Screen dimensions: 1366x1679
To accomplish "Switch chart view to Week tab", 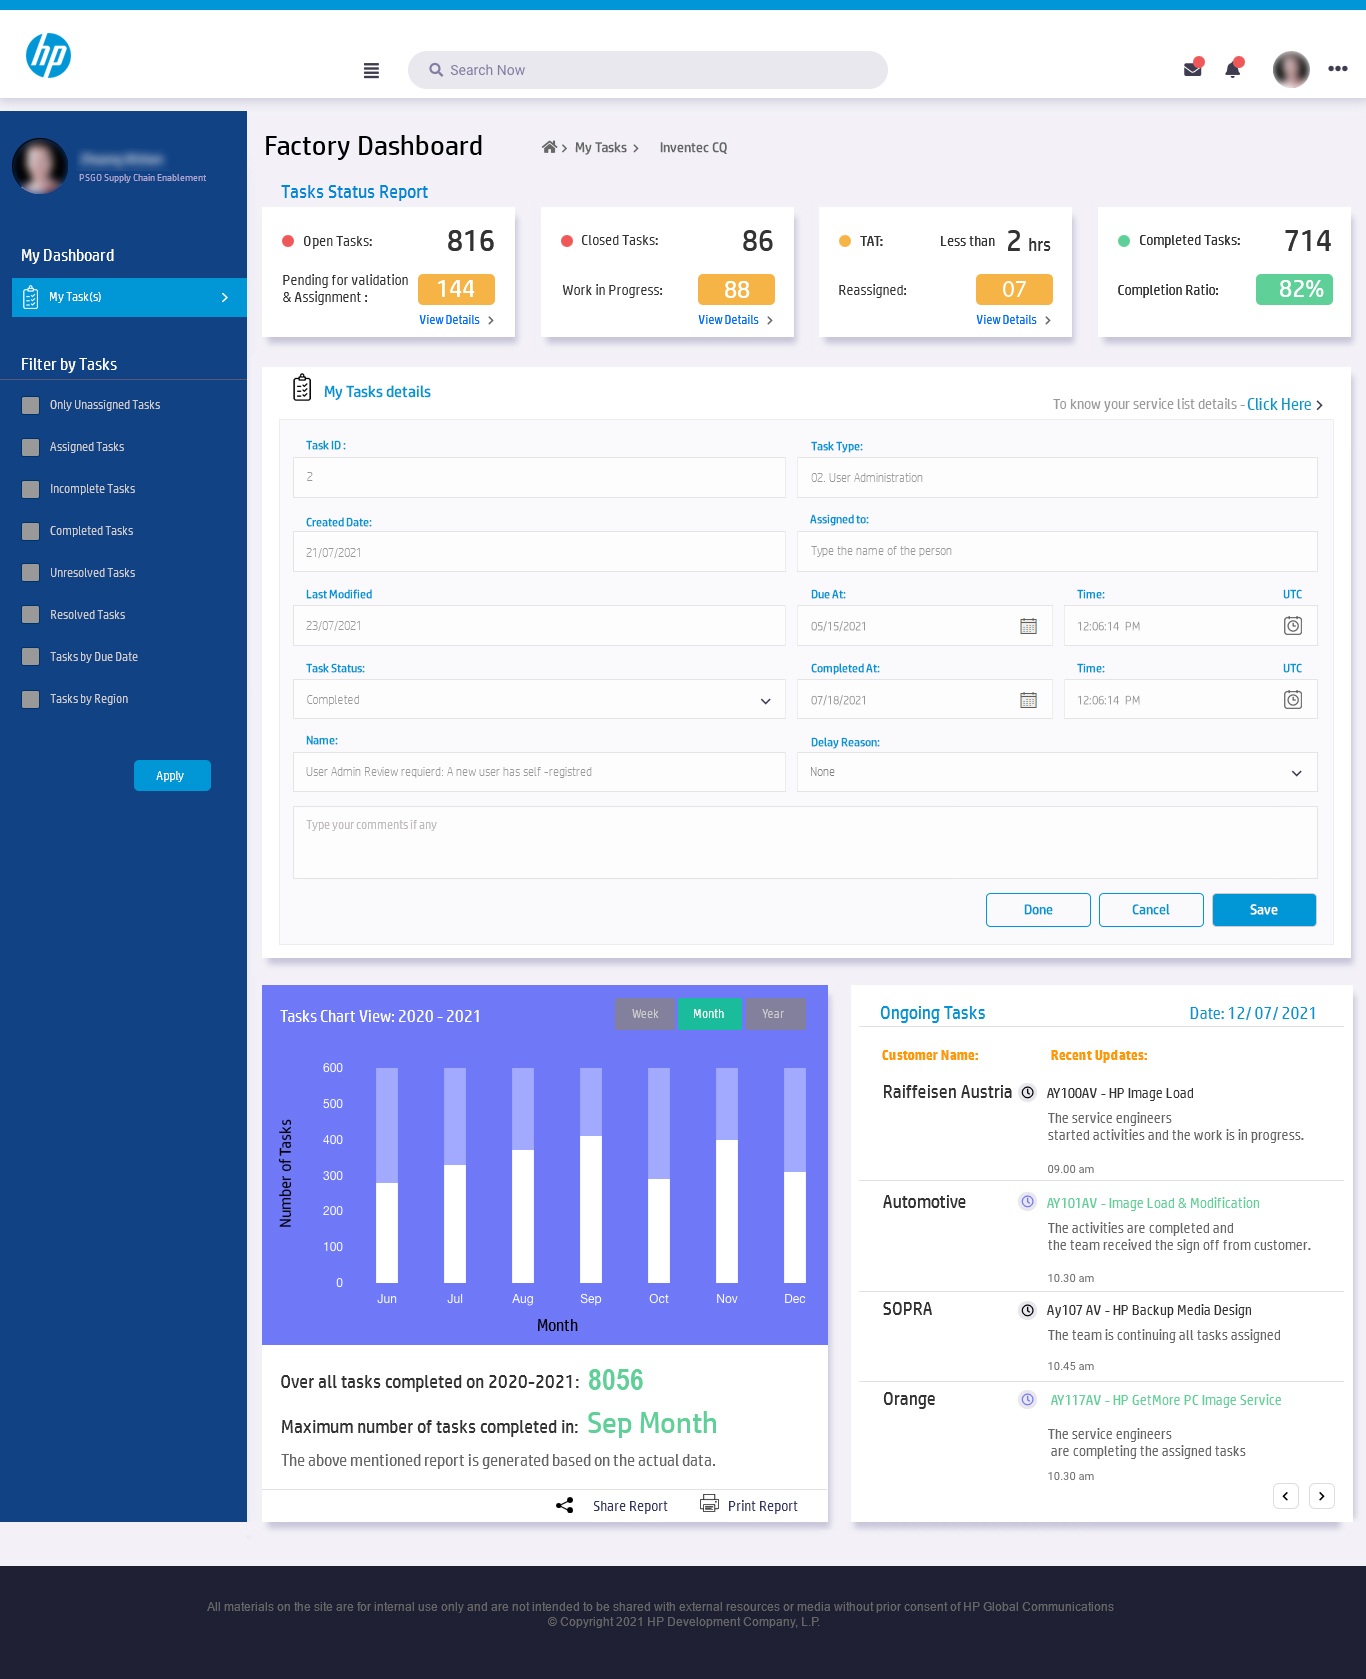I will tap(645, 1014).
